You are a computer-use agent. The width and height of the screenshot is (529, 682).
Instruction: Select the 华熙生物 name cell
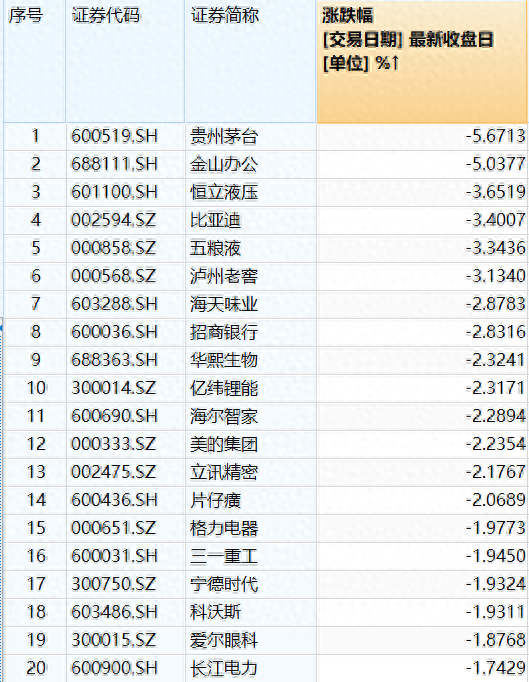[251, 361]
